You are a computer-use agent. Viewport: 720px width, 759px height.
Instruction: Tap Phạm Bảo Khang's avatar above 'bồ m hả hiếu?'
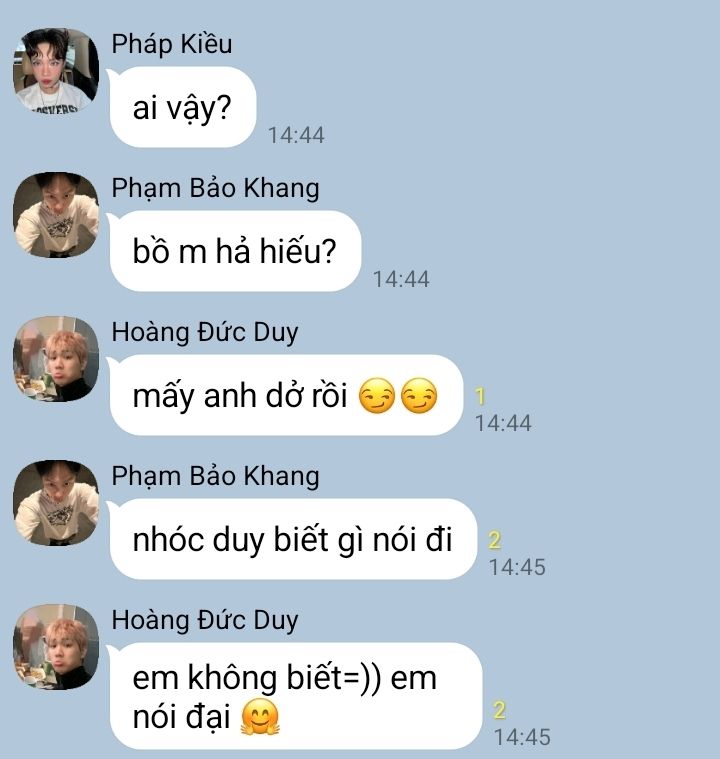click(56, 214)
